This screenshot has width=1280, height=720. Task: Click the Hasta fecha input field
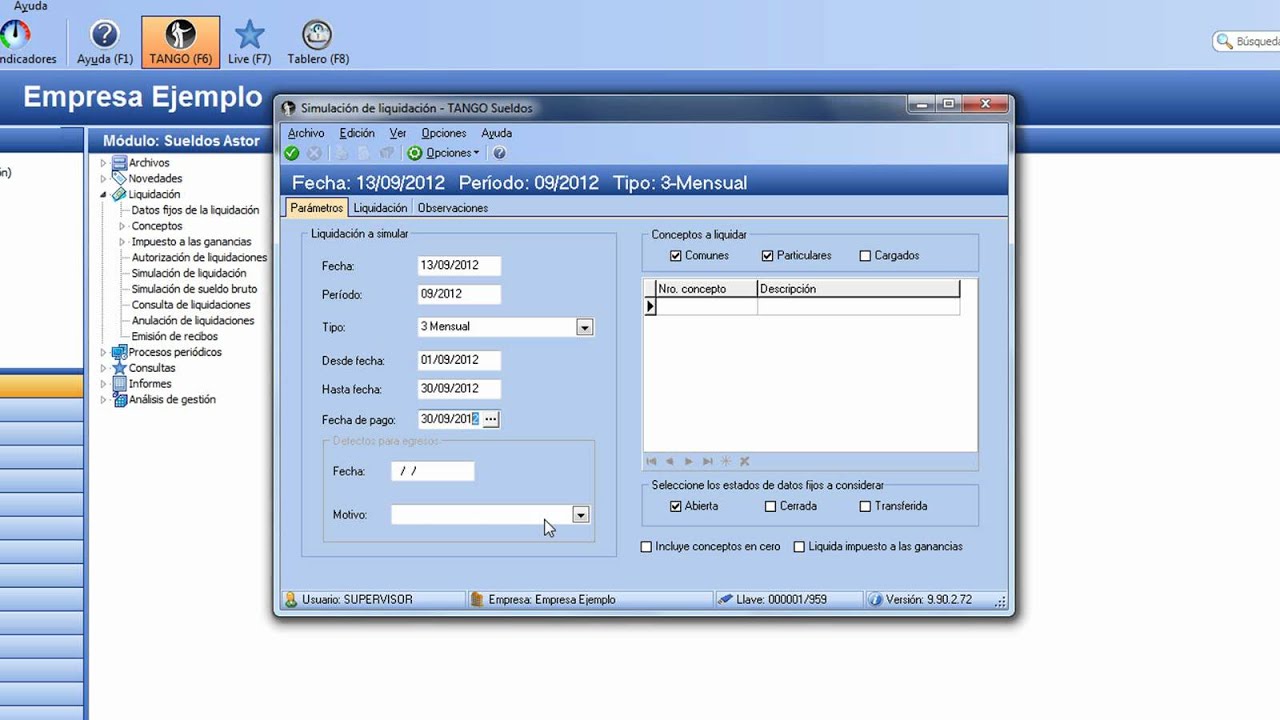[x=459, y=389]
